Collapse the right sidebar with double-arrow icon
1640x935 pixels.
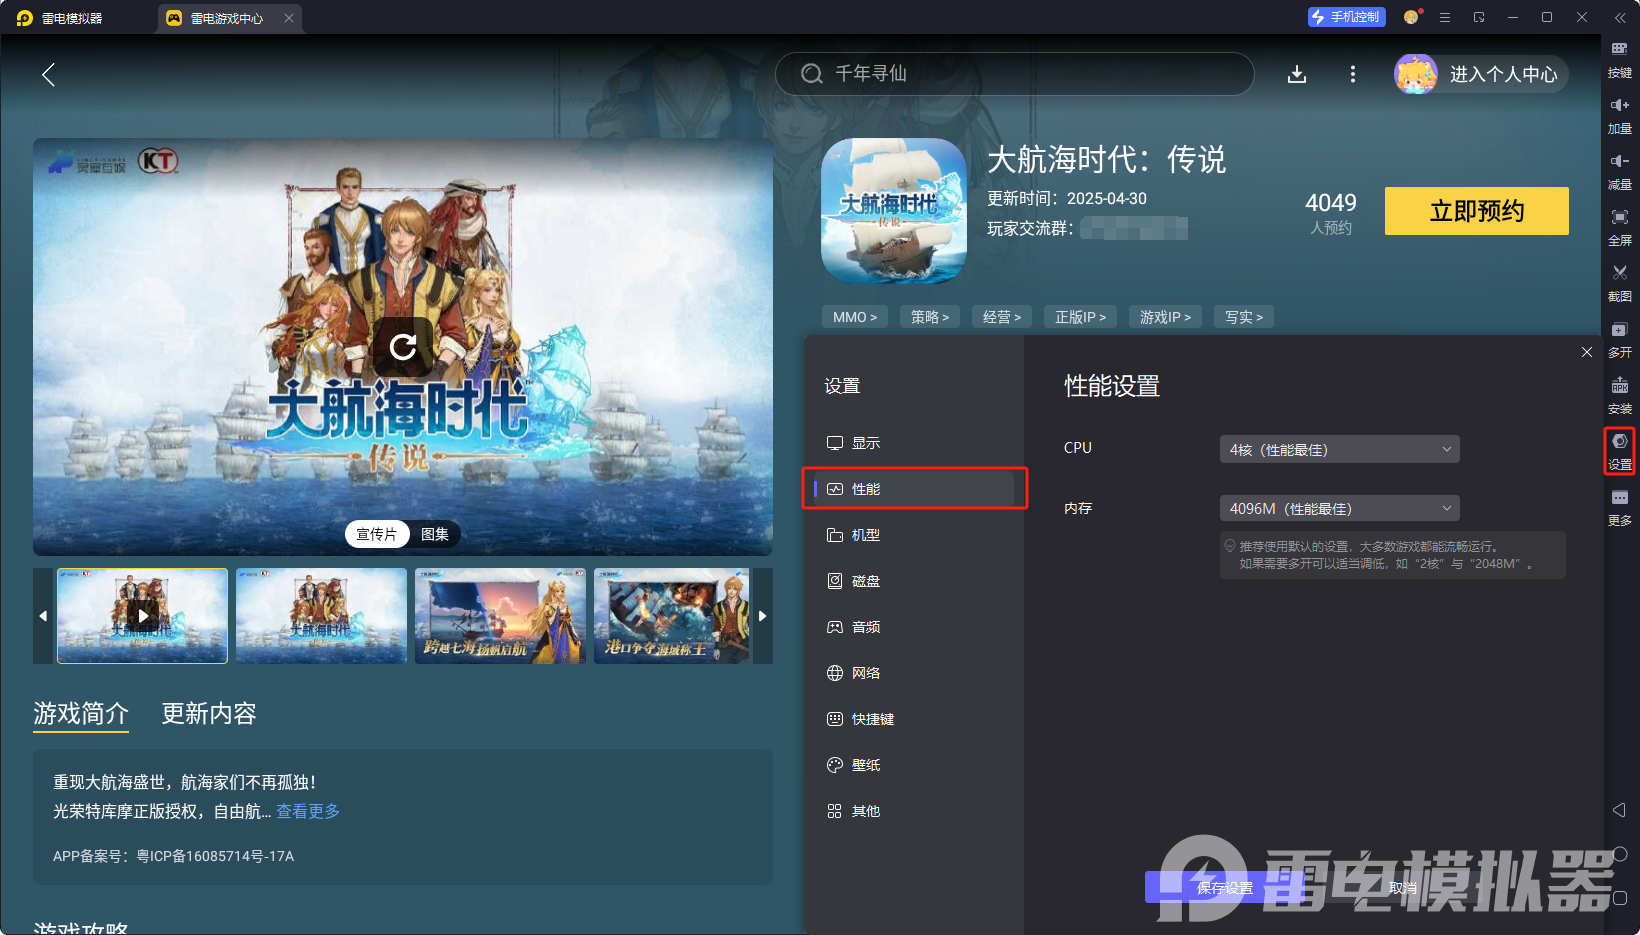point(1620,17)
